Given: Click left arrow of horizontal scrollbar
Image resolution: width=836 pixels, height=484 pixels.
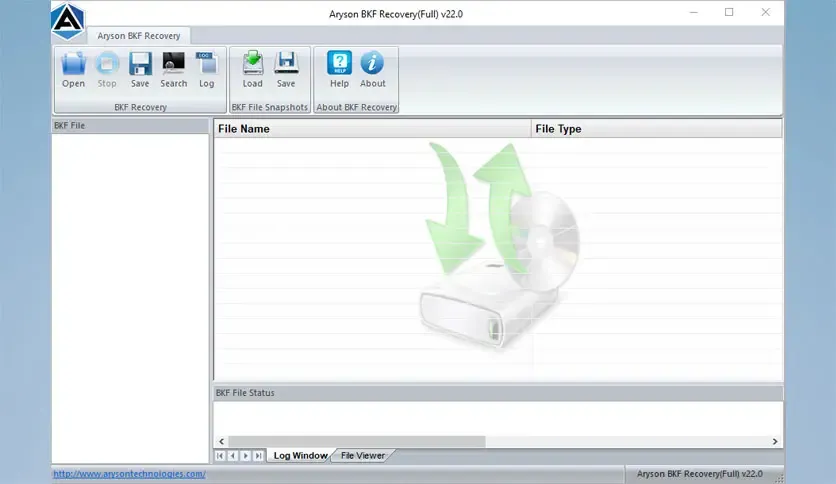Looking at the screenshot, I should [221, 441].
